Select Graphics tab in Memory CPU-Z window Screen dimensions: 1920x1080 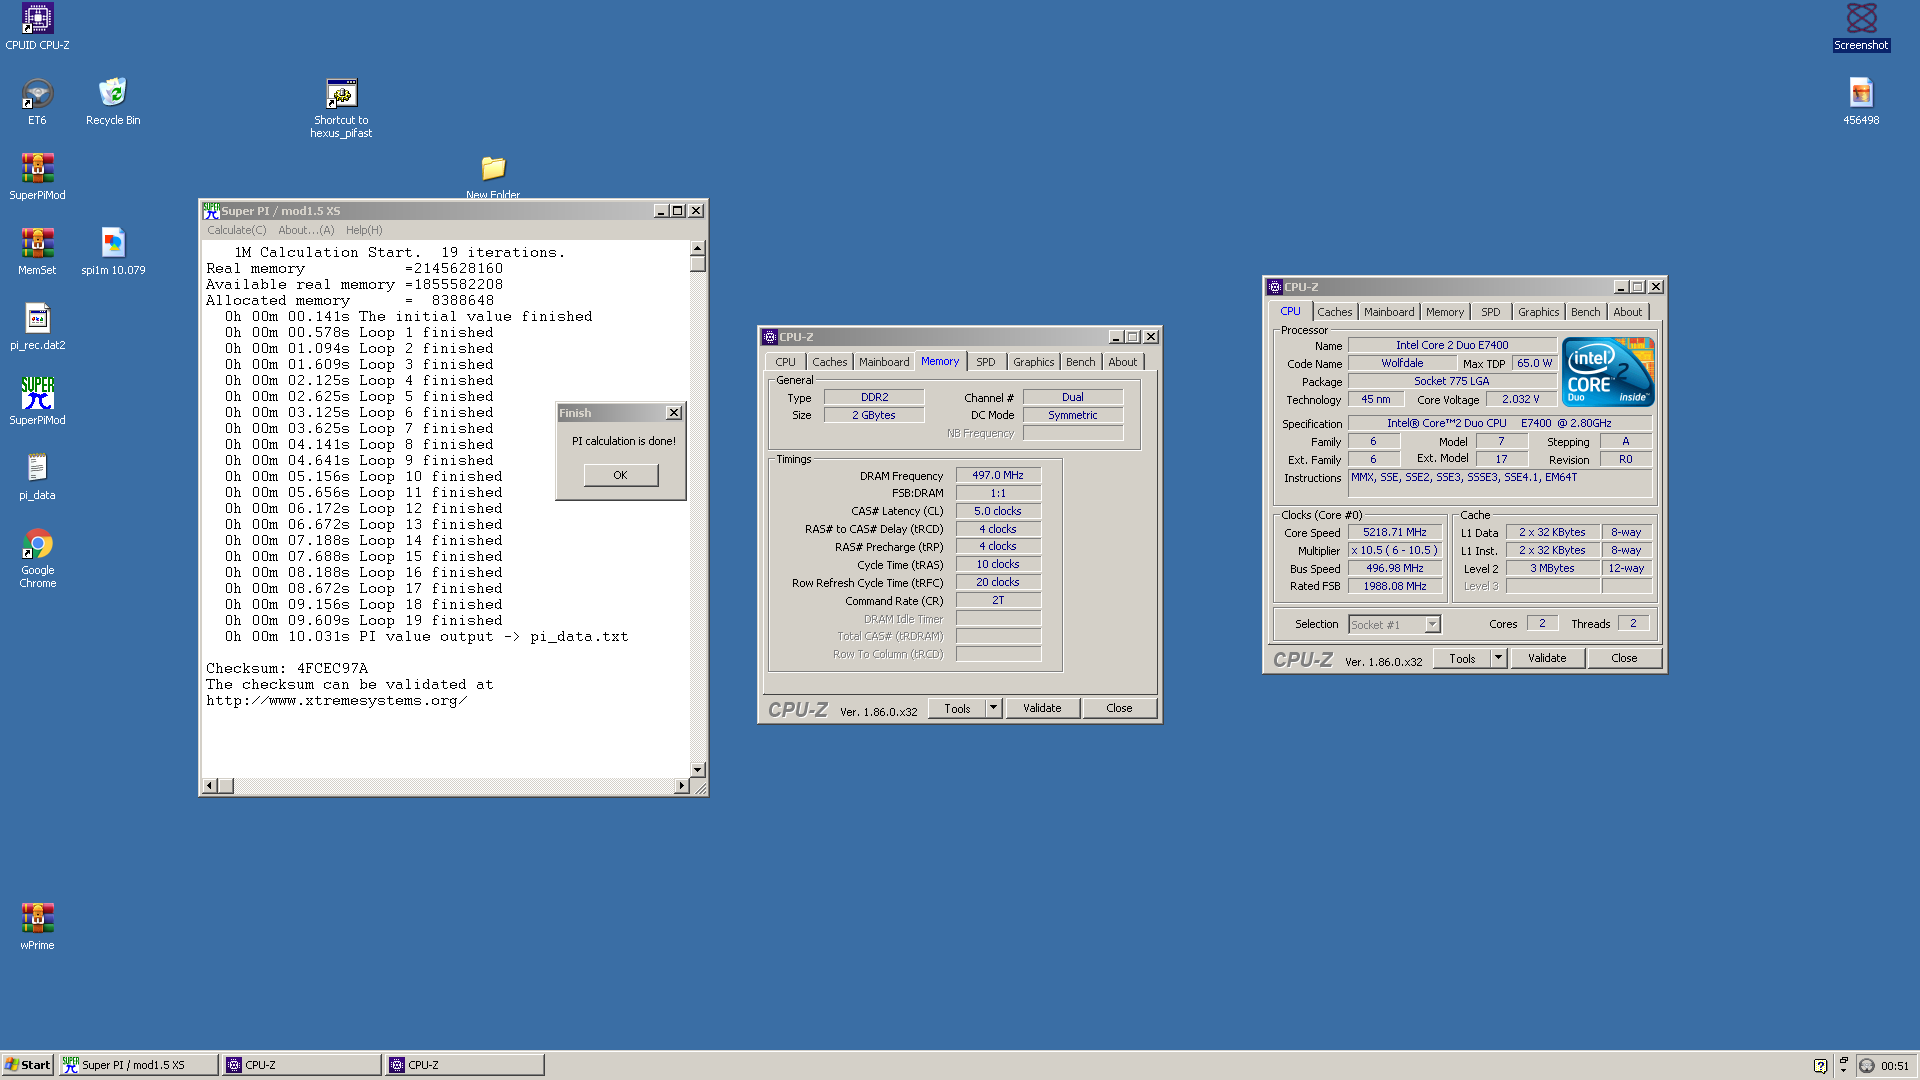pos(1033,362)
